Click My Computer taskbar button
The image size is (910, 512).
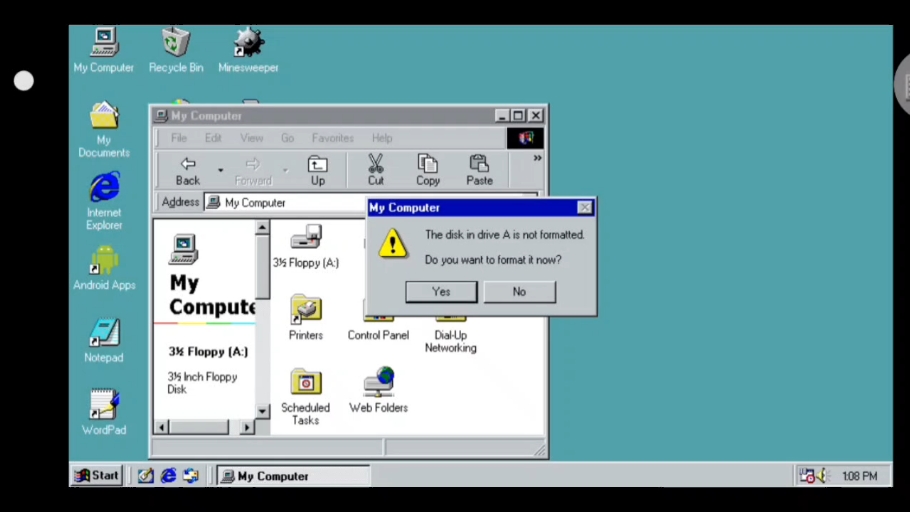click(294, 476)
